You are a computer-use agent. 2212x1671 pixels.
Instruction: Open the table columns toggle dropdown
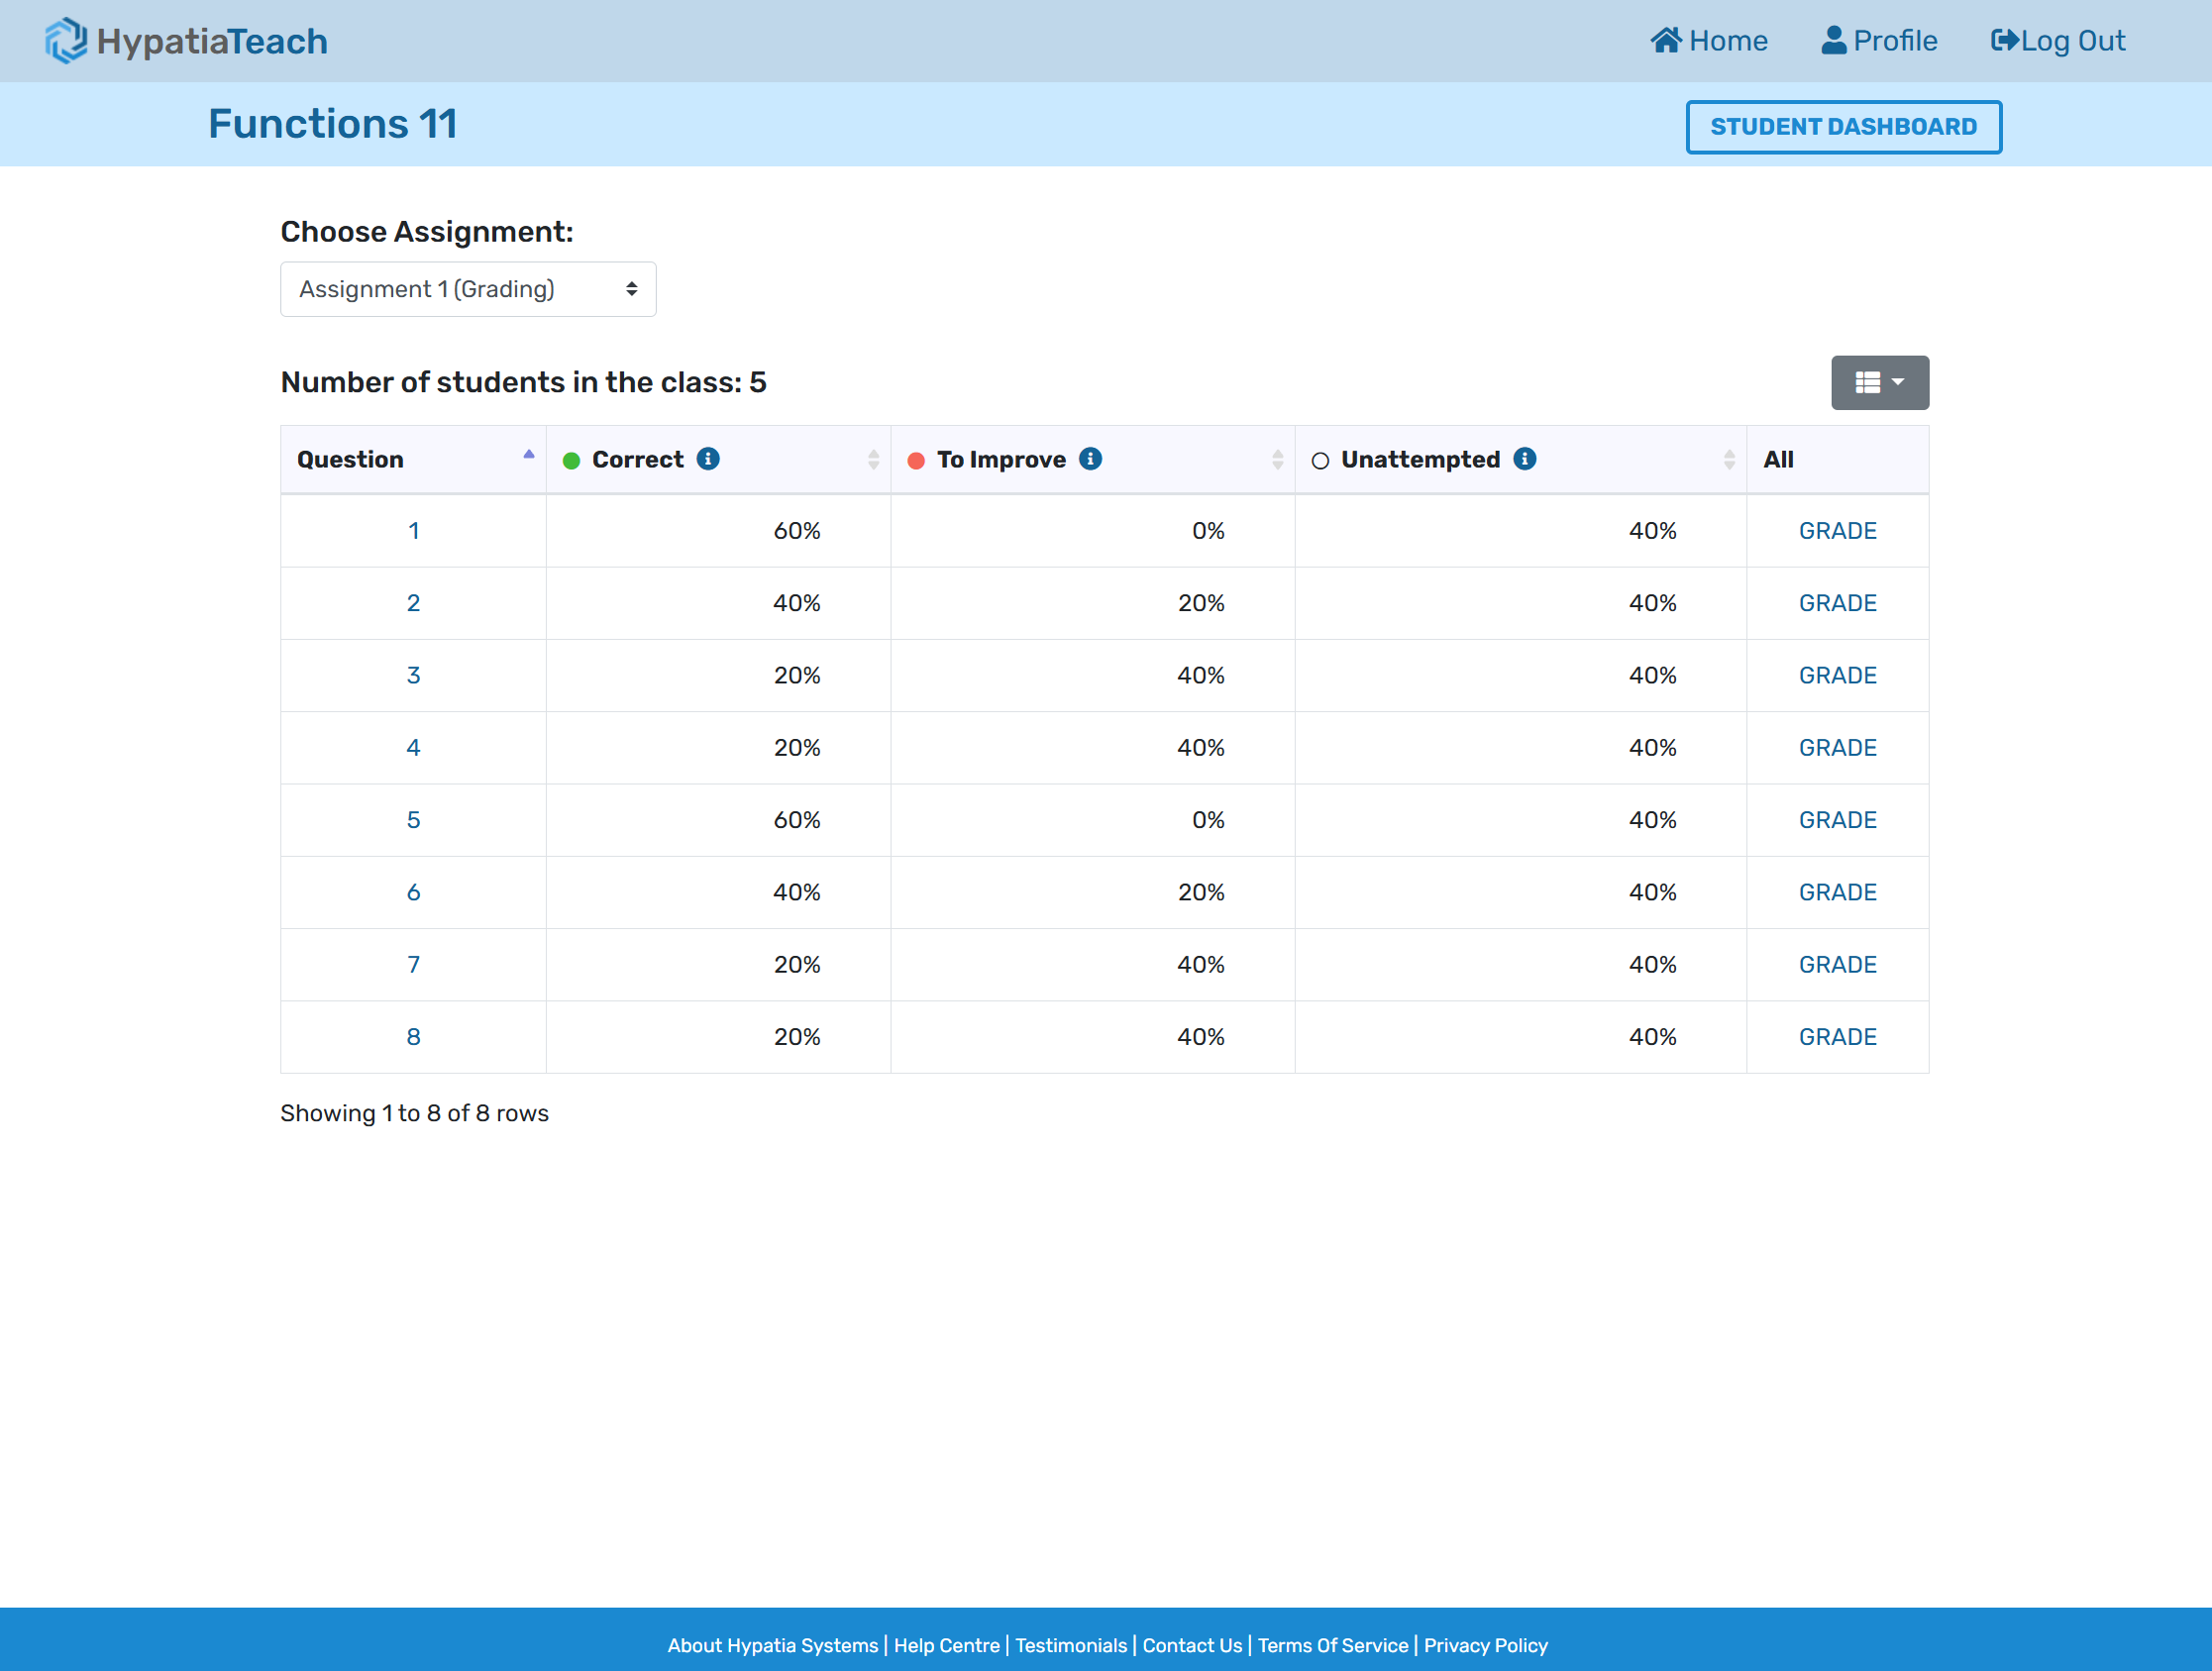coord(1879,382)
